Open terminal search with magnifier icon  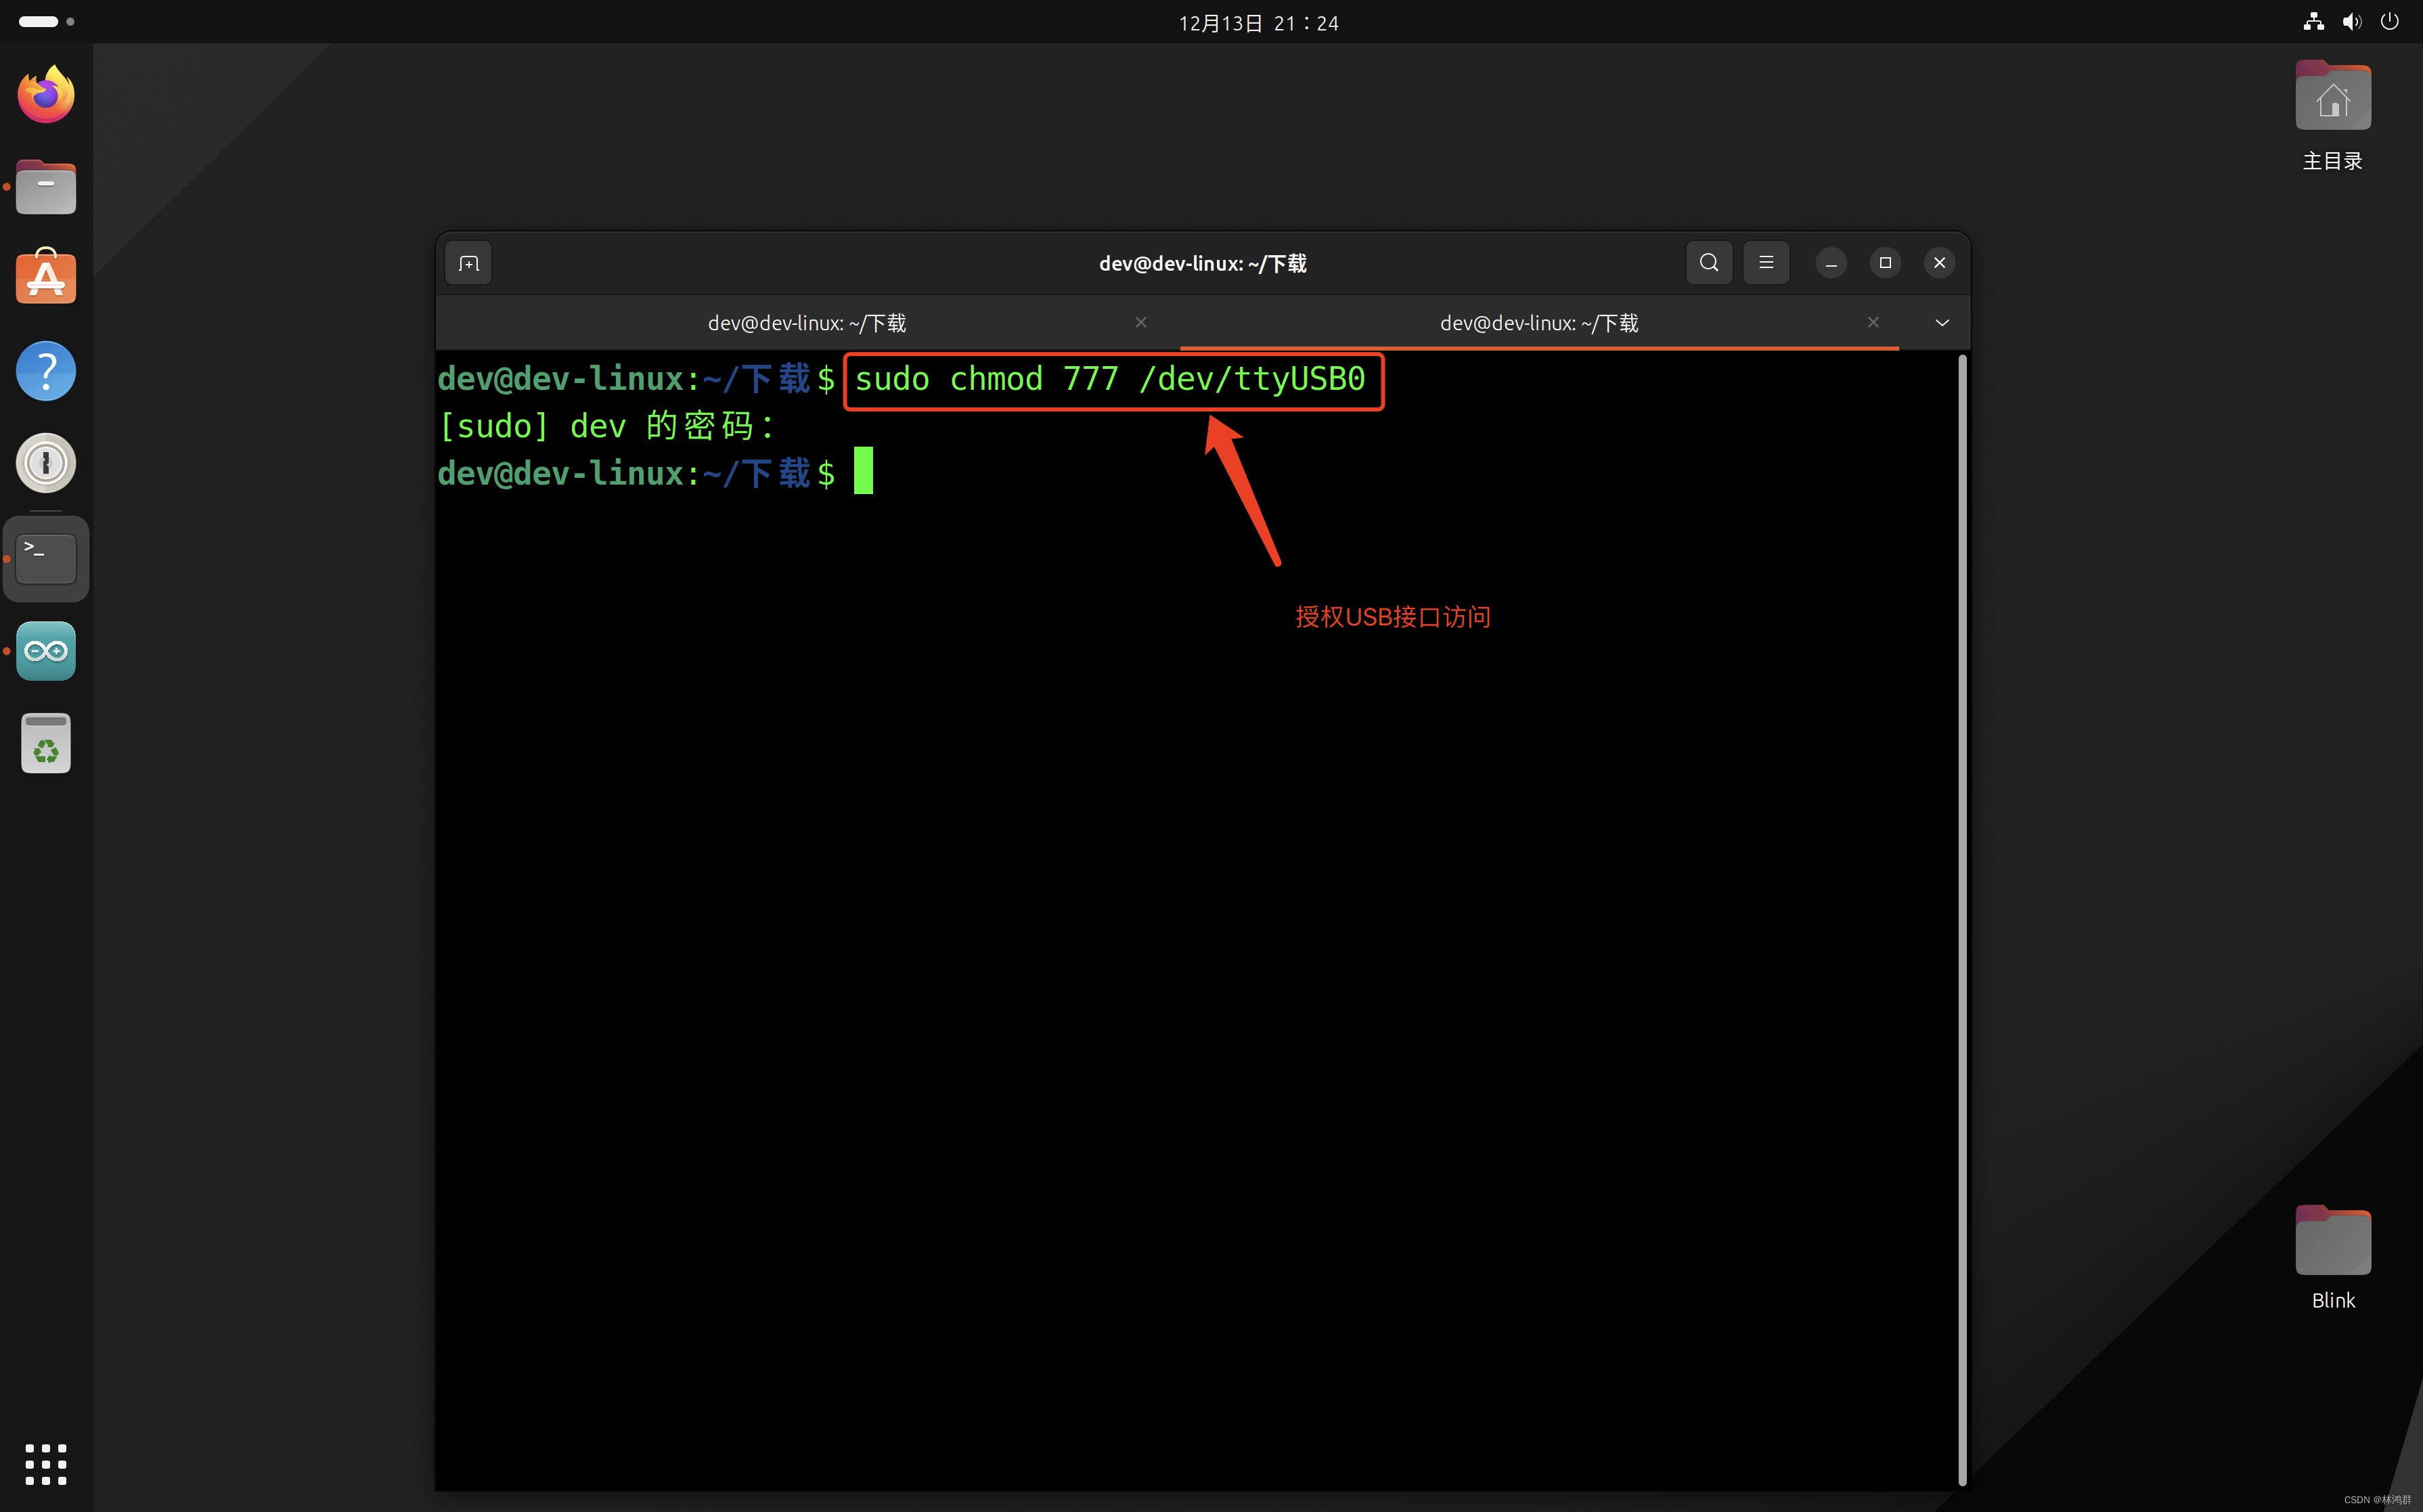(x=1709, y=262)
